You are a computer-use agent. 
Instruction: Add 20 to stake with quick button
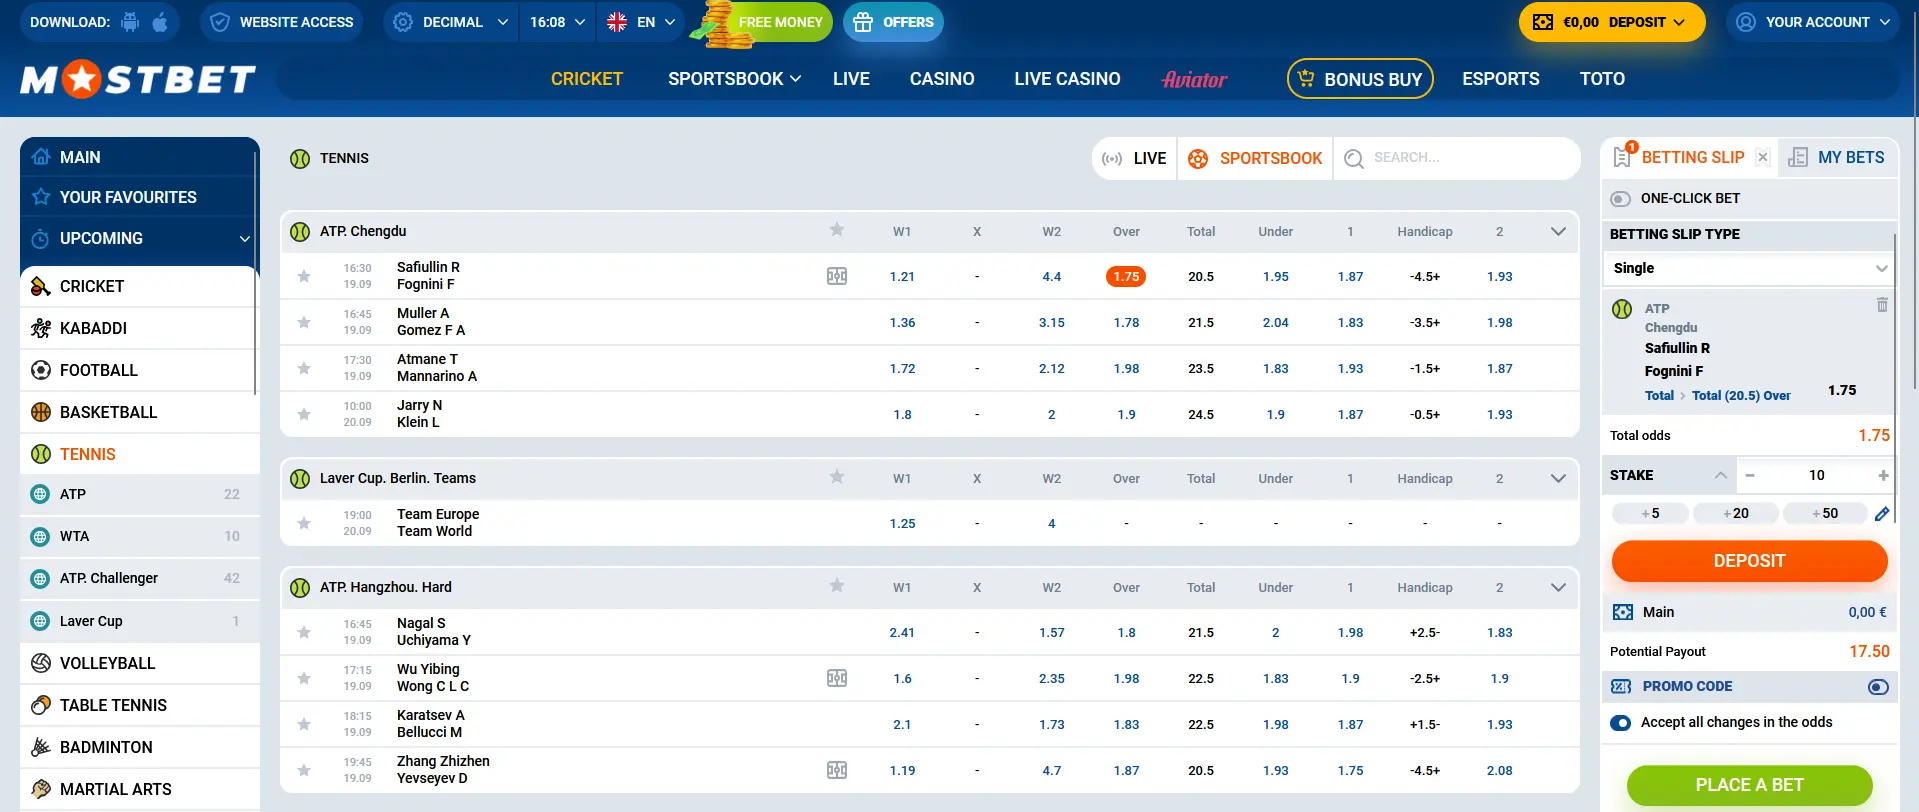coord(1735,513)
